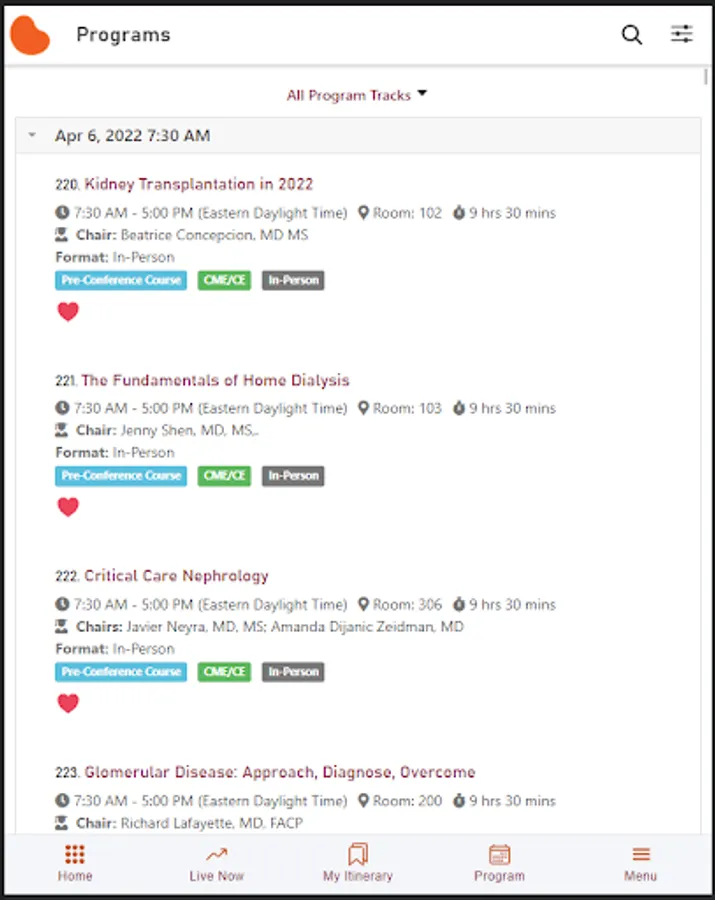Image resolution: width=715 pixels, height=900 pixels.
Task: Open Critical Care Nephrology session link
Action: 176,576
